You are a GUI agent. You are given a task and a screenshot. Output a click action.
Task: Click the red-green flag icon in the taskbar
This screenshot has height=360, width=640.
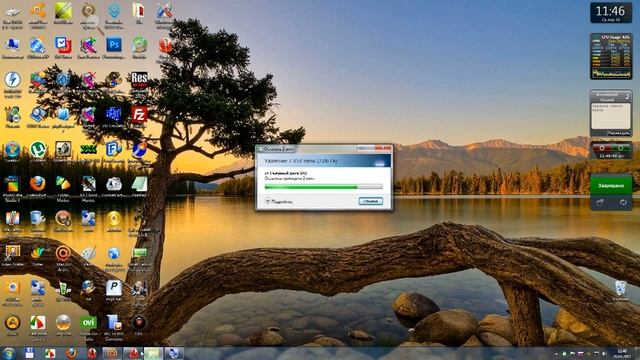click(50, 353)
